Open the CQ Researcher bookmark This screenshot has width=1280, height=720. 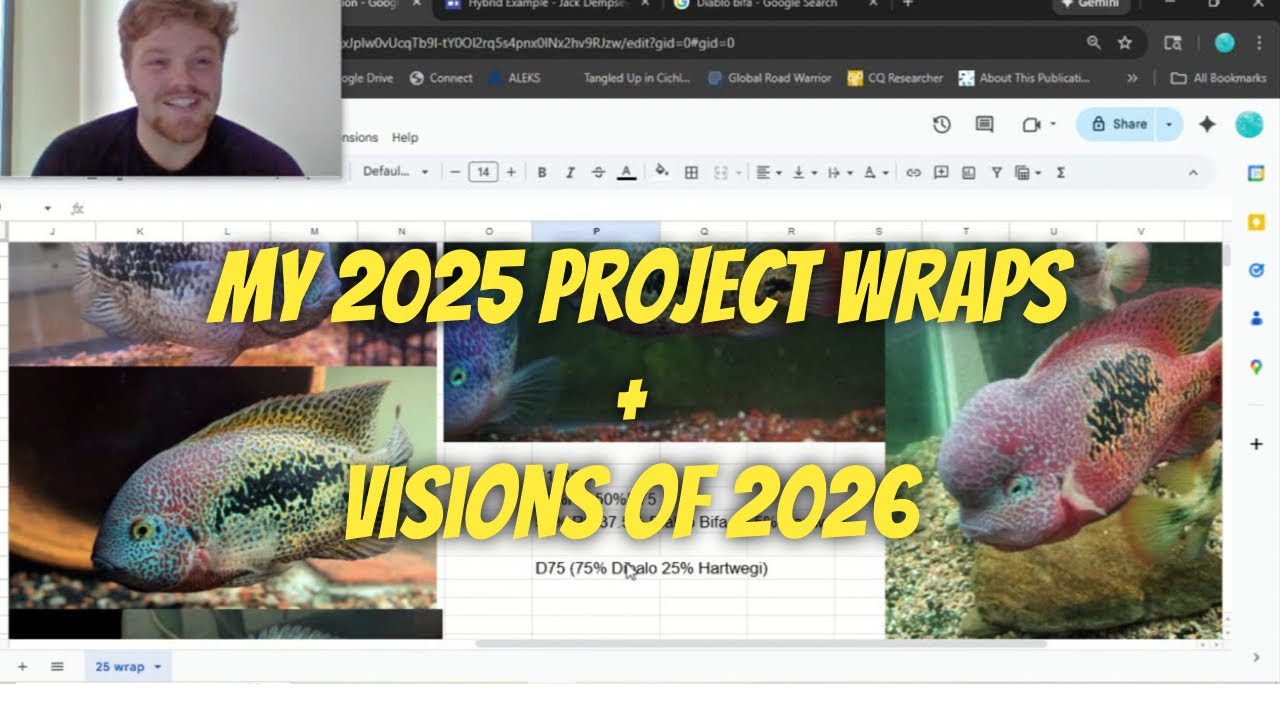tap(895, 78)
